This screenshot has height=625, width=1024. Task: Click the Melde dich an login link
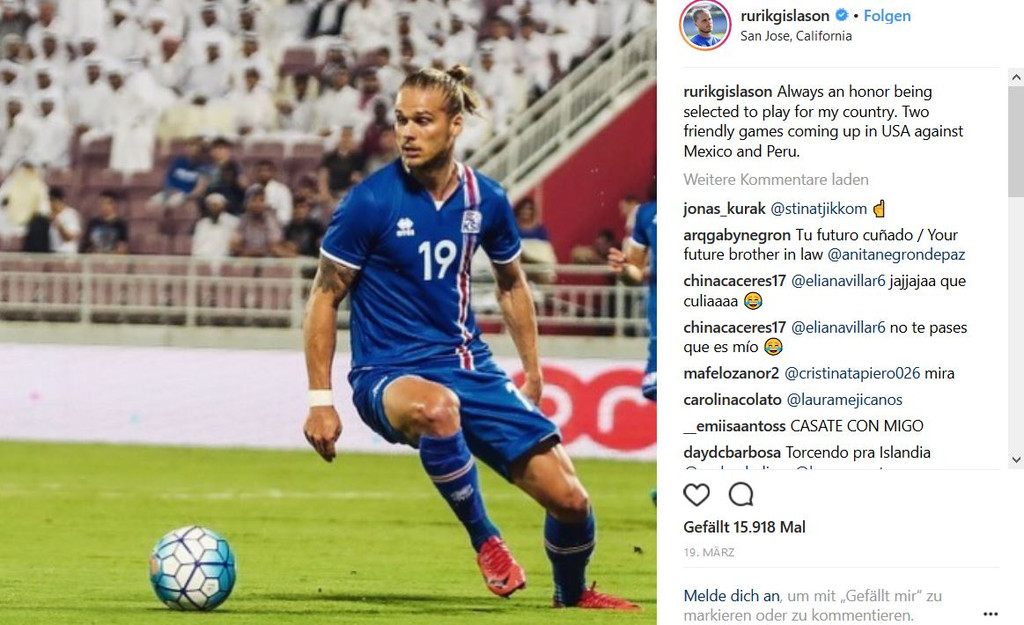(731, 596)
